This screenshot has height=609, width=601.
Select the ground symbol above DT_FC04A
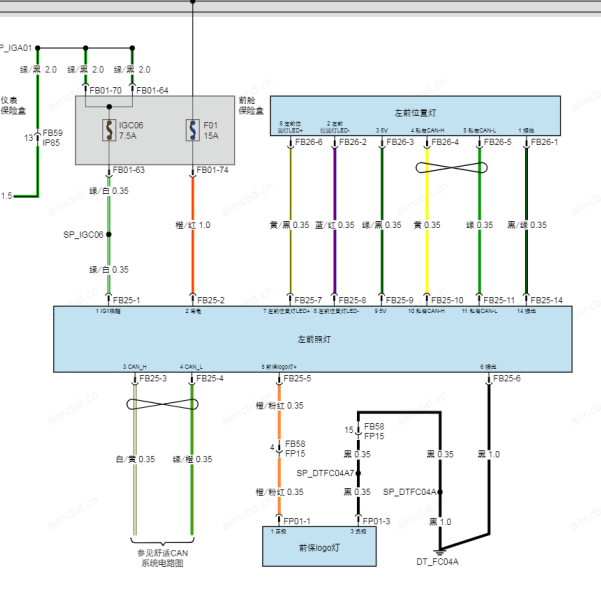tap(440, 552)
